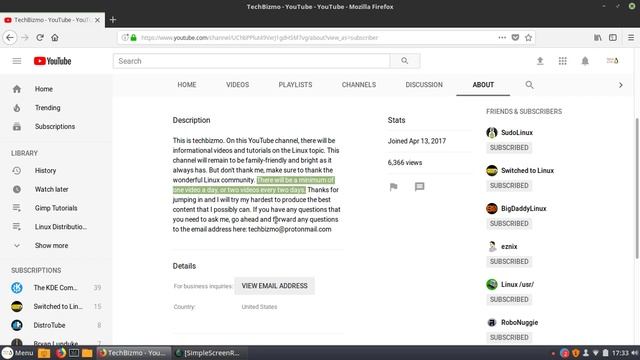
Task: Open the notifications bell
Action: click(x=585, y=61)
